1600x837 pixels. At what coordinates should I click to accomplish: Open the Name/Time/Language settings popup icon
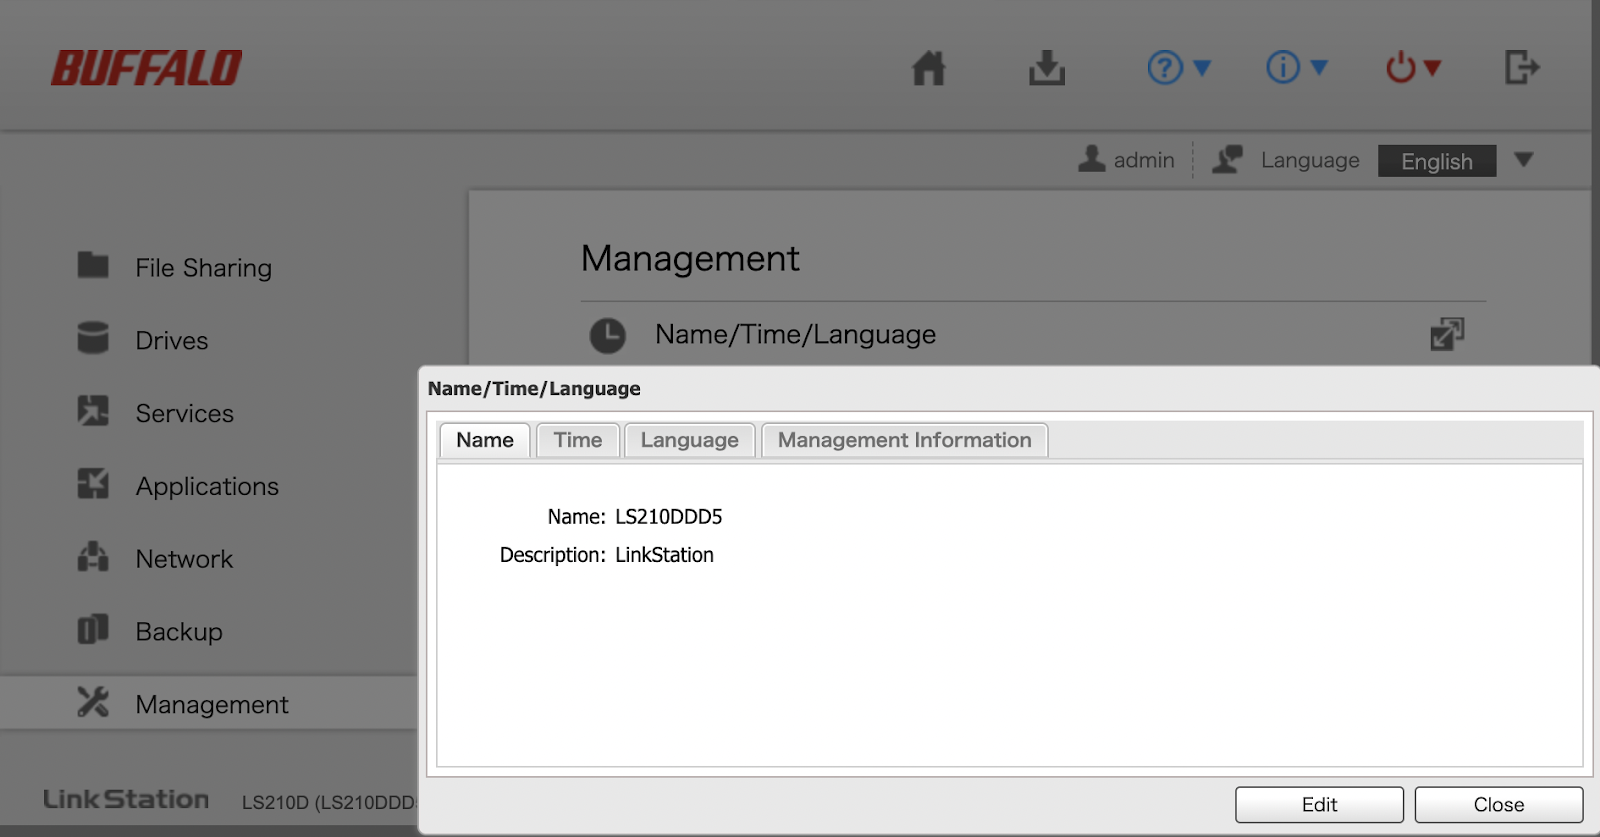(x=1447, y=334)
